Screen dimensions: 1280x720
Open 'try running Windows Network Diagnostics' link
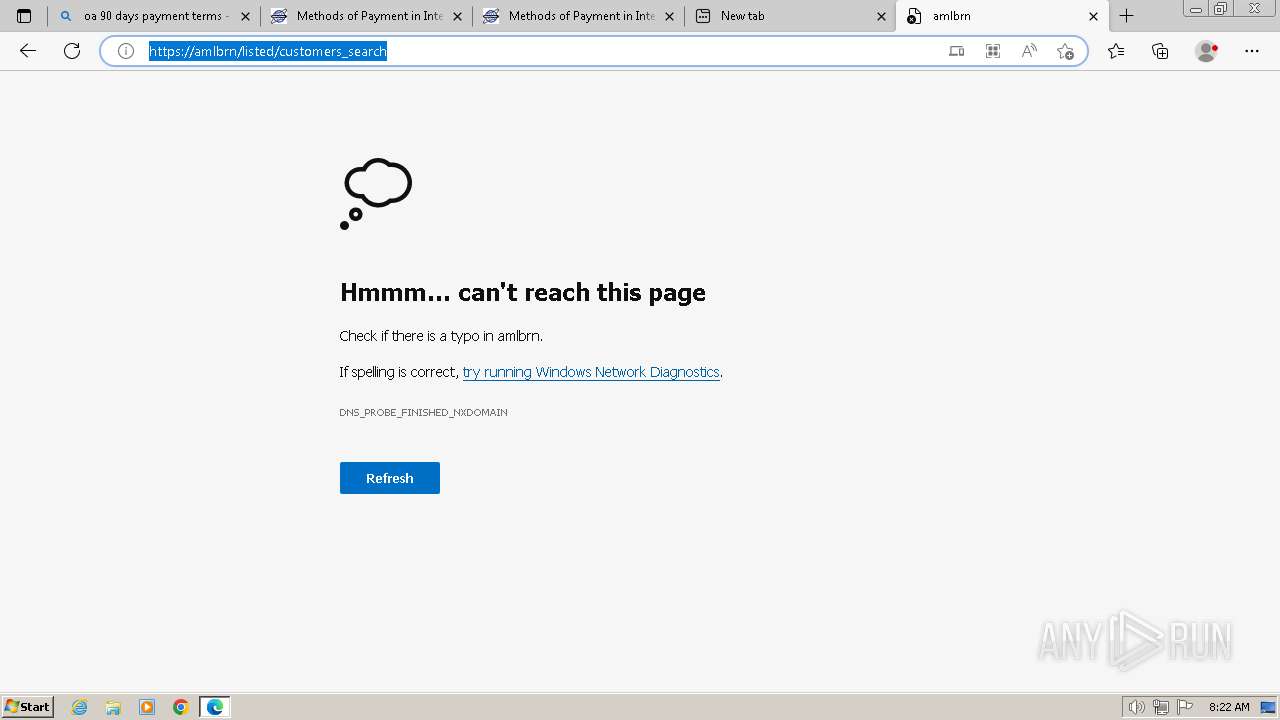[591, 372]
